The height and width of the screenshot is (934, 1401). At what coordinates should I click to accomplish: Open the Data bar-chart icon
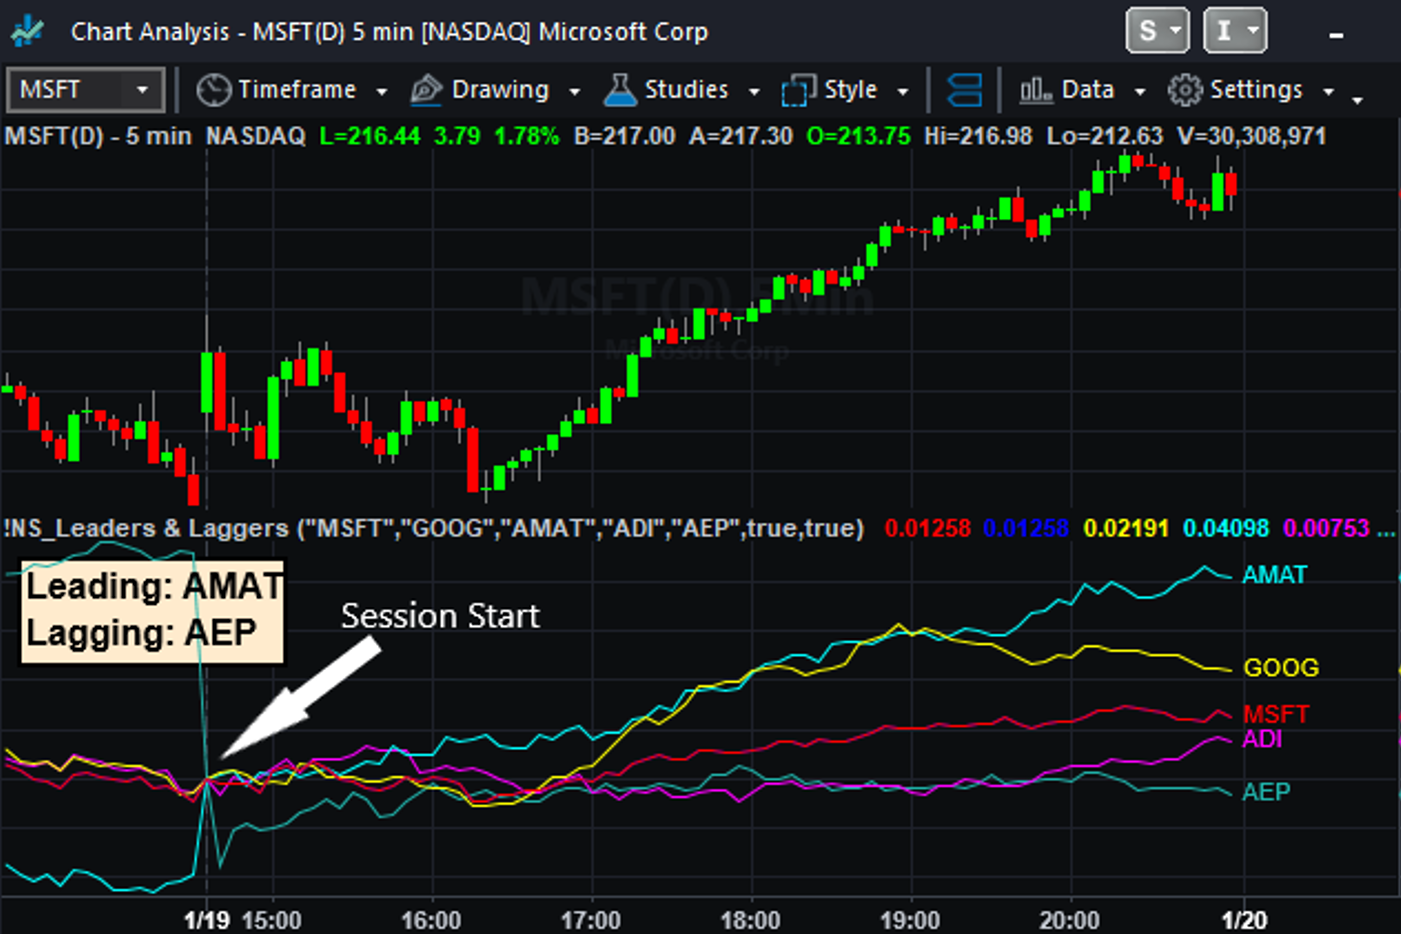(1035, 90)
